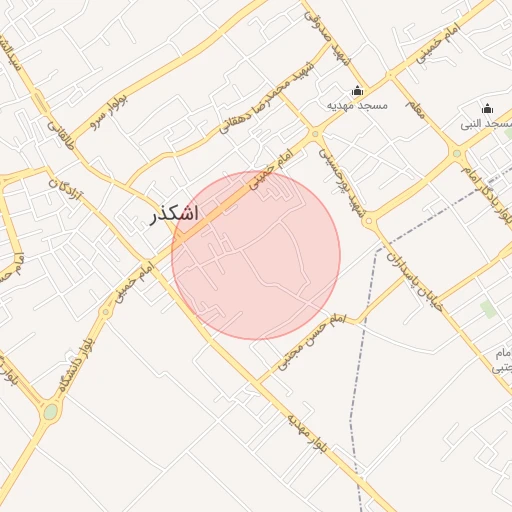
Task: Click the معلم street label
Action: coord(415,109)
